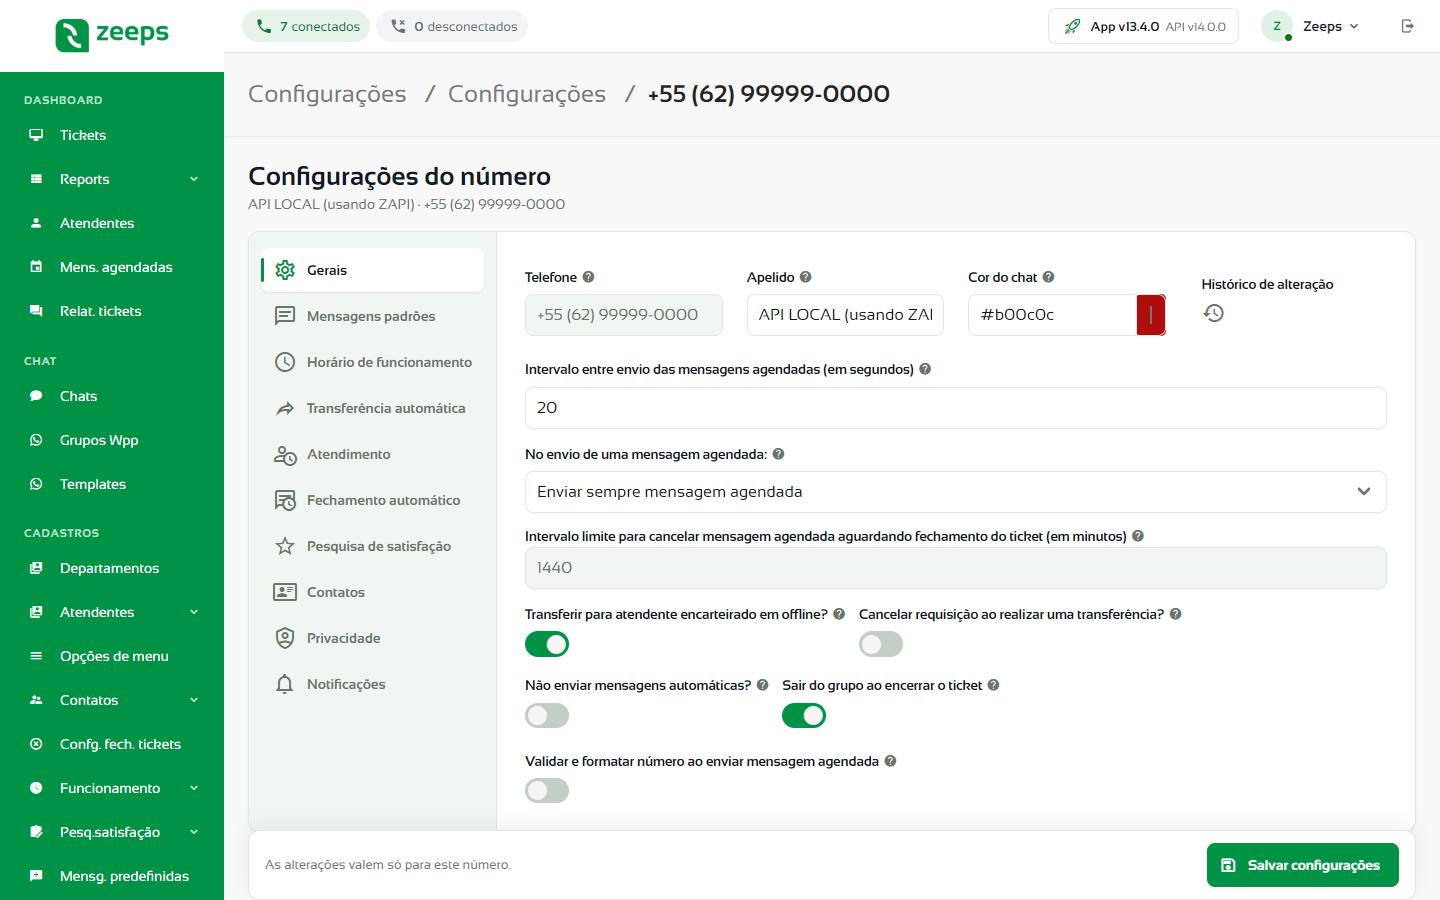
Task: Click the Zeeps logo icon
Action: tap(72, 35)
